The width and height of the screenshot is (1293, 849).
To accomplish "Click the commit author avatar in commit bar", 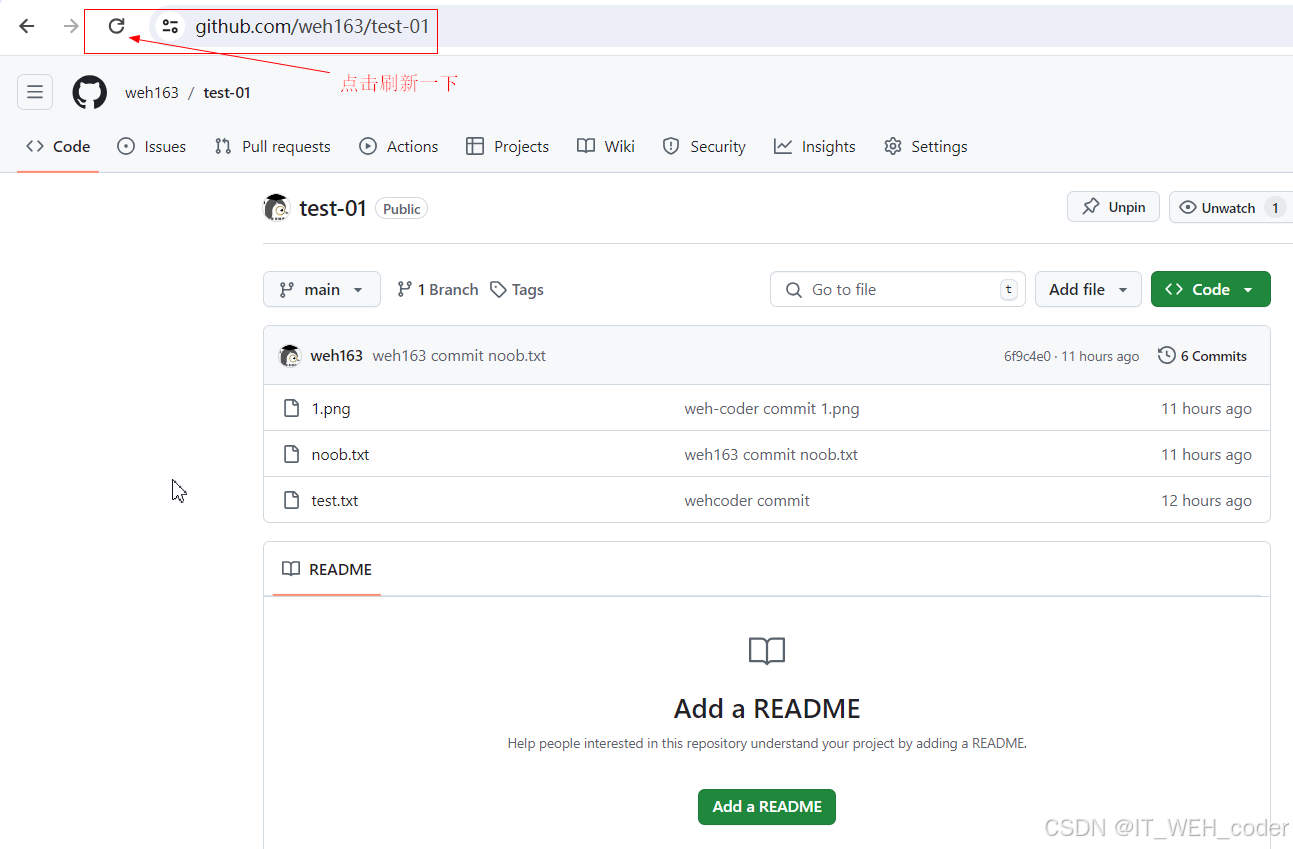I will pyautogui.click(x=290, y=355).
